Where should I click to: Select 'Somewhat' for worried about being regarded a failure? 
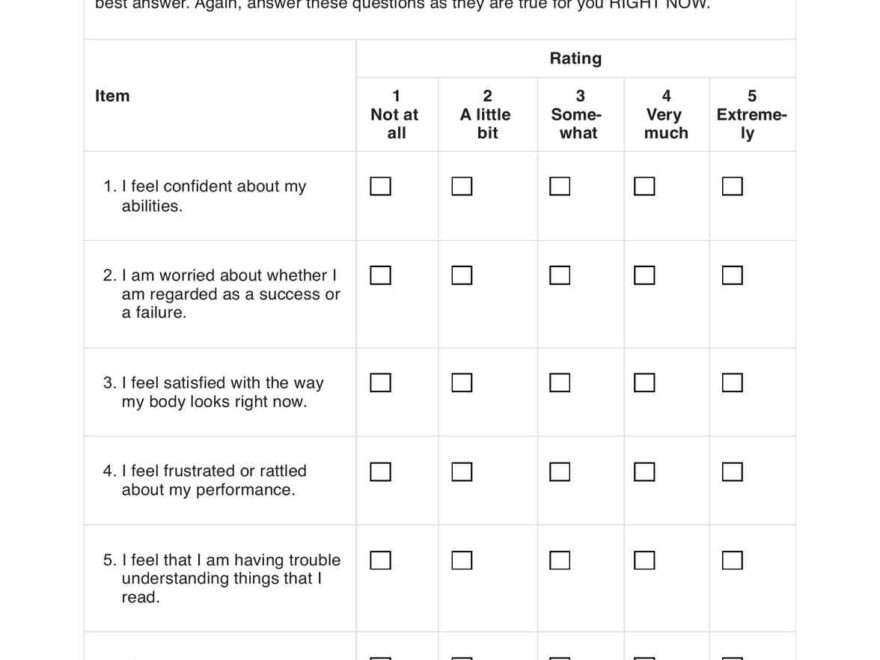click(x=560, y=275)
